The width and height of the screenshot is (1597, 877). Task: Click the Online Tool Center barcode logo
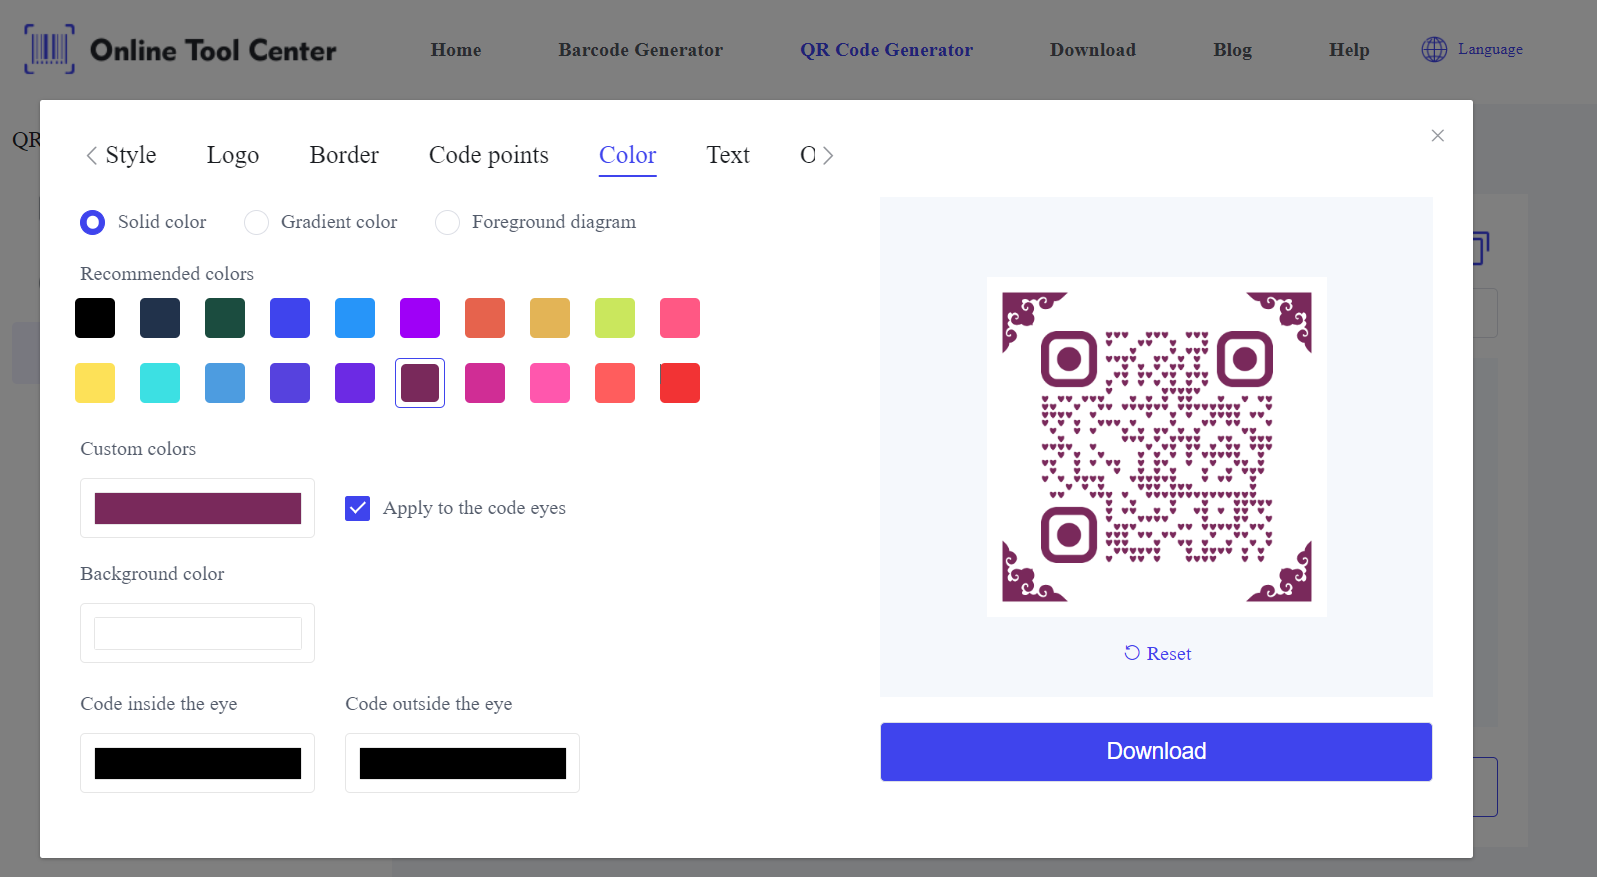49,49
